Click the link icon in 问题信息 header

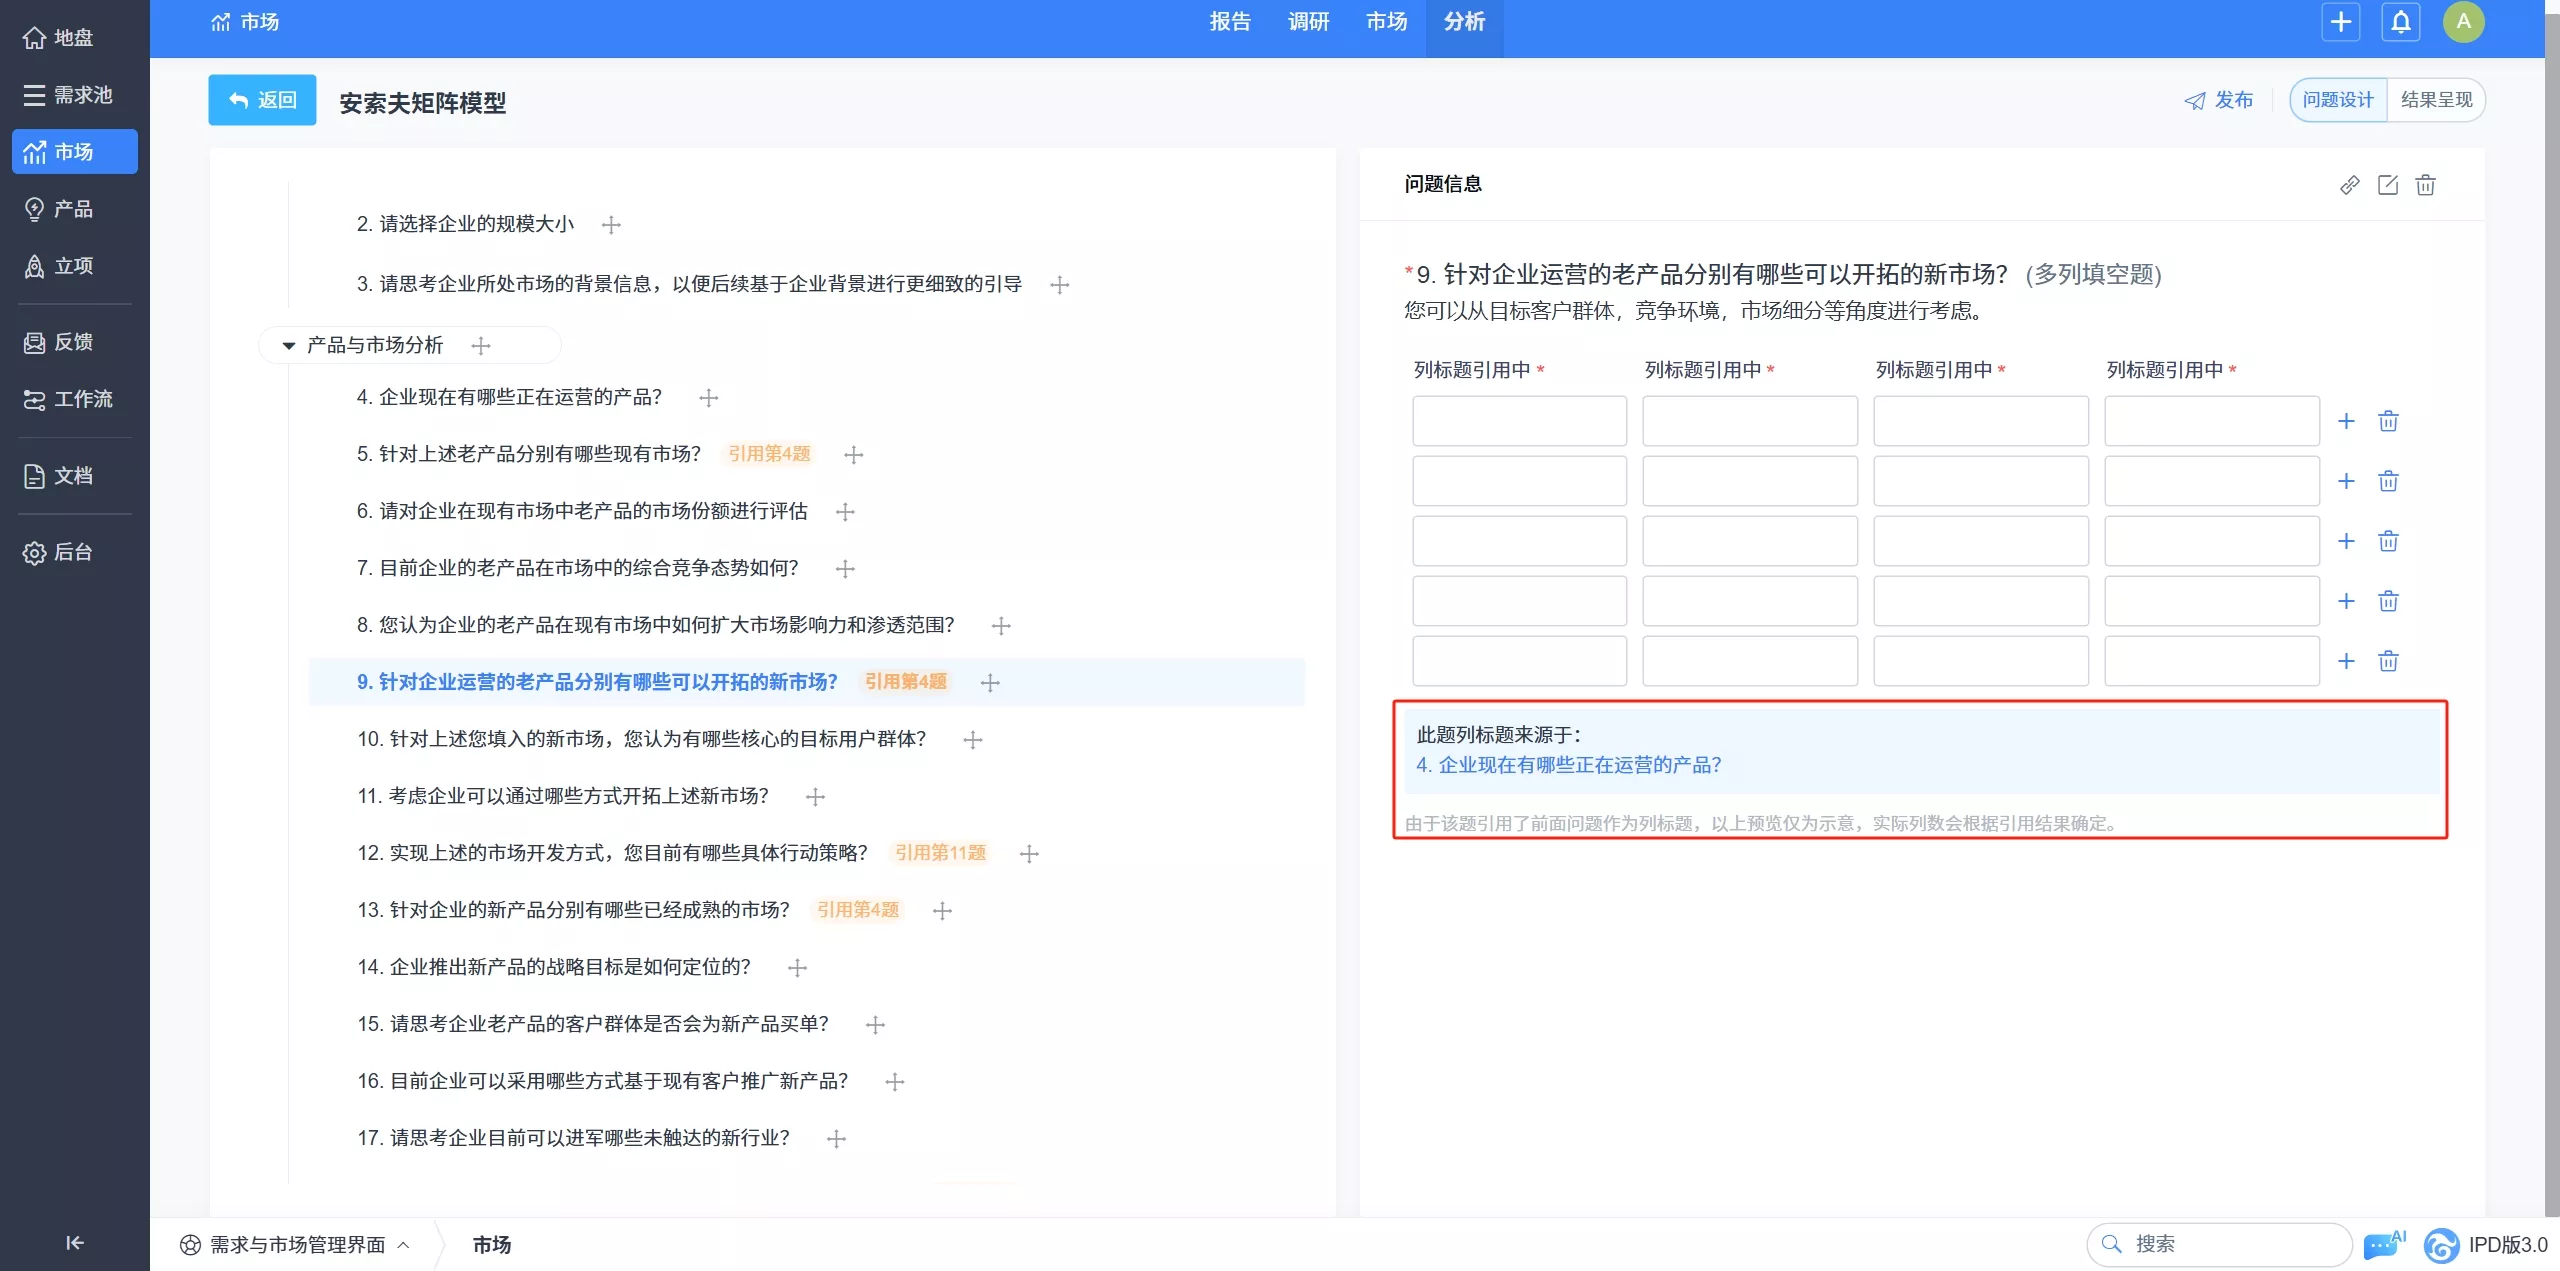[x=2350, y=185]
